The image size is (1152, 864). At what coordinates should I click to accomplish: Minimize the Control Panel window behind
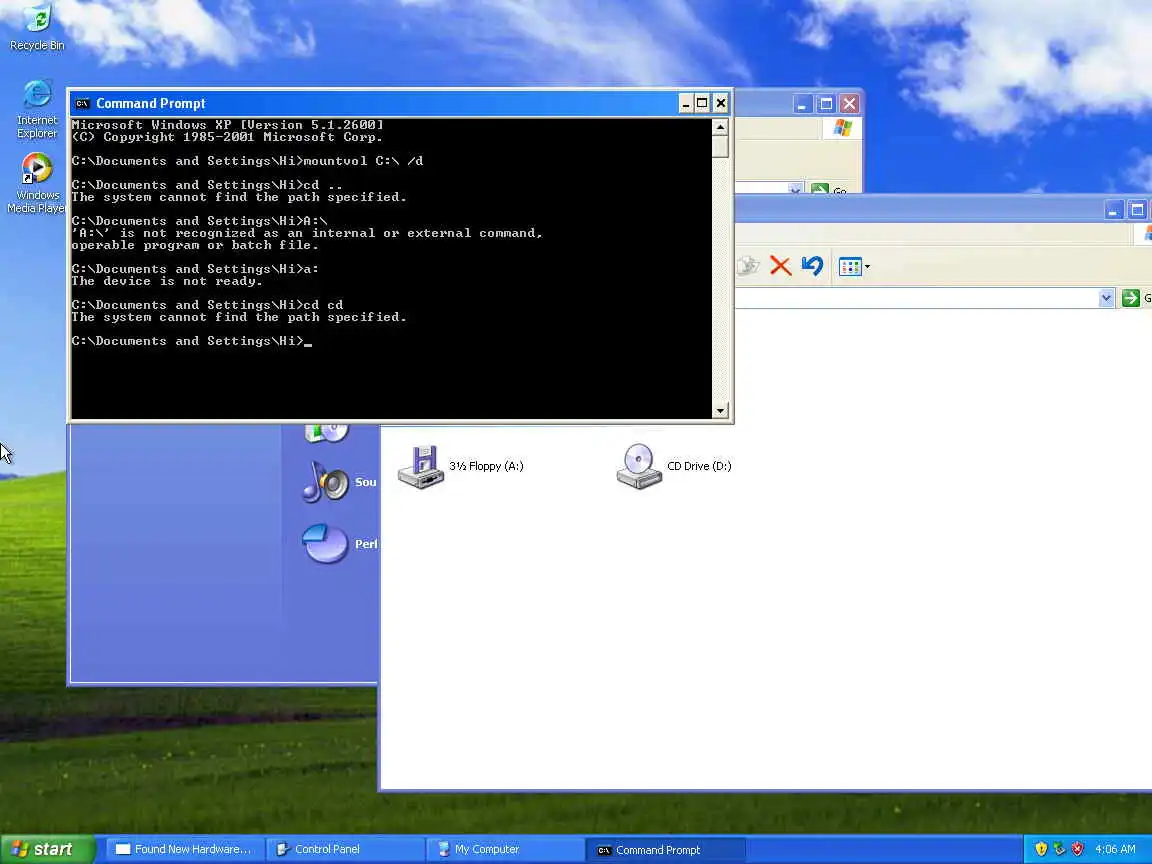coord(802,104)
